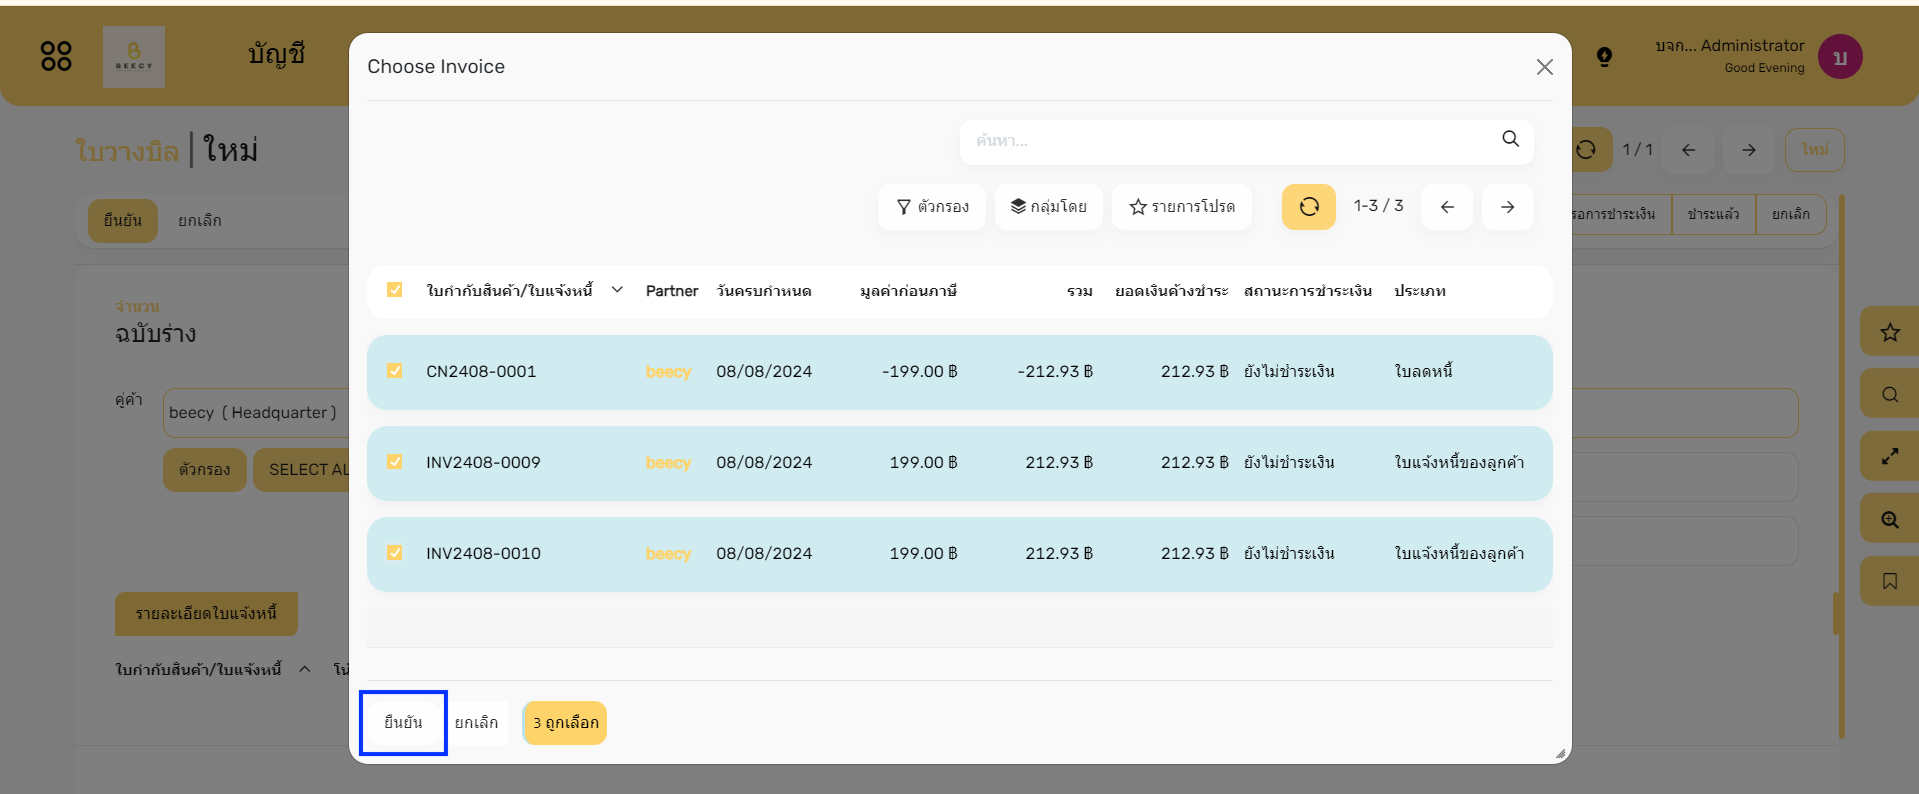Uncheck the INV2408-0009 row checkbox
1919x794 pixels.
pos(395,462)
